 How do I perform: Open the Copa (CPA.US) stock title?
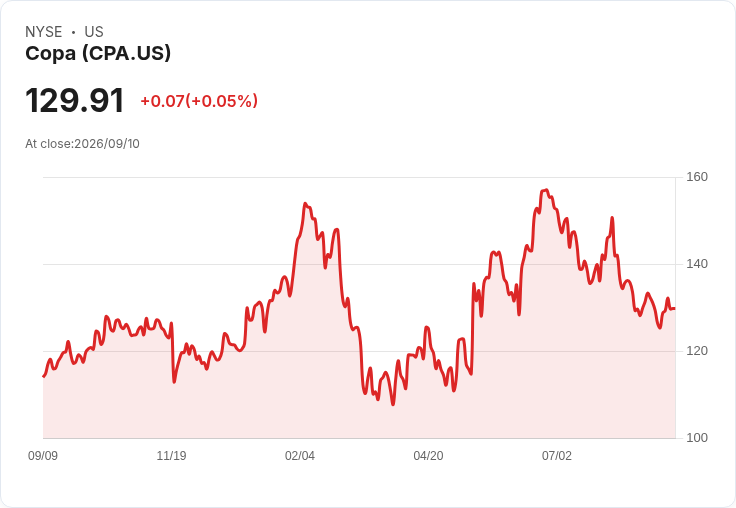pyautogui.click(x=98, y=53)
